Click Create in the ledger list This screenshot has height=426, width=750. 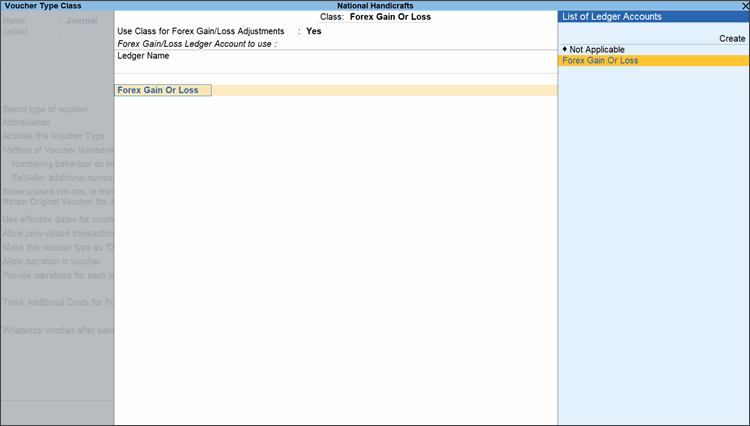(732, 38)
